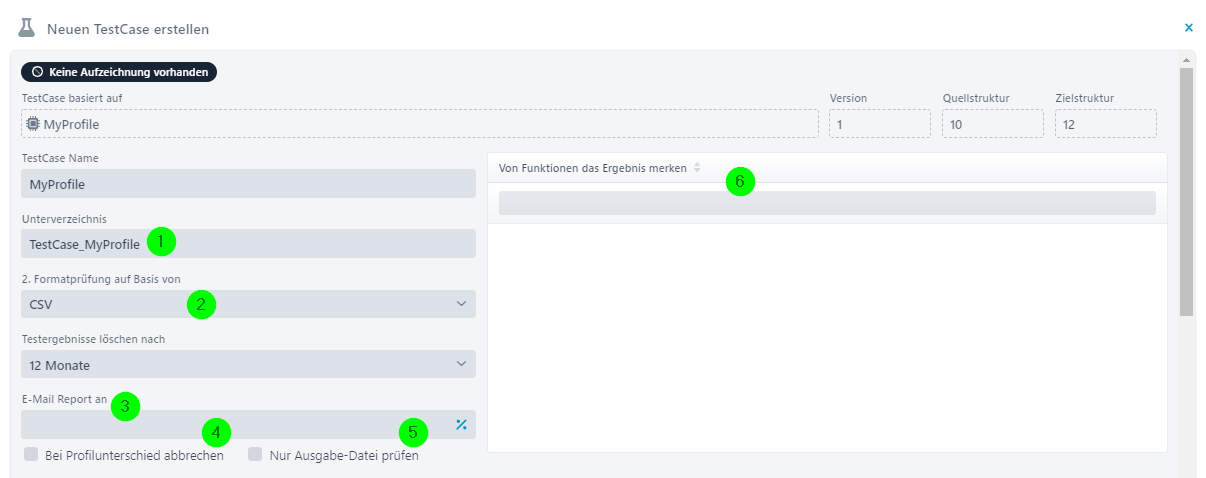Click the Unterverzeichnis input field
Image resolution: width=1206 pixels, height=478 pixels.
click(248, 244)
